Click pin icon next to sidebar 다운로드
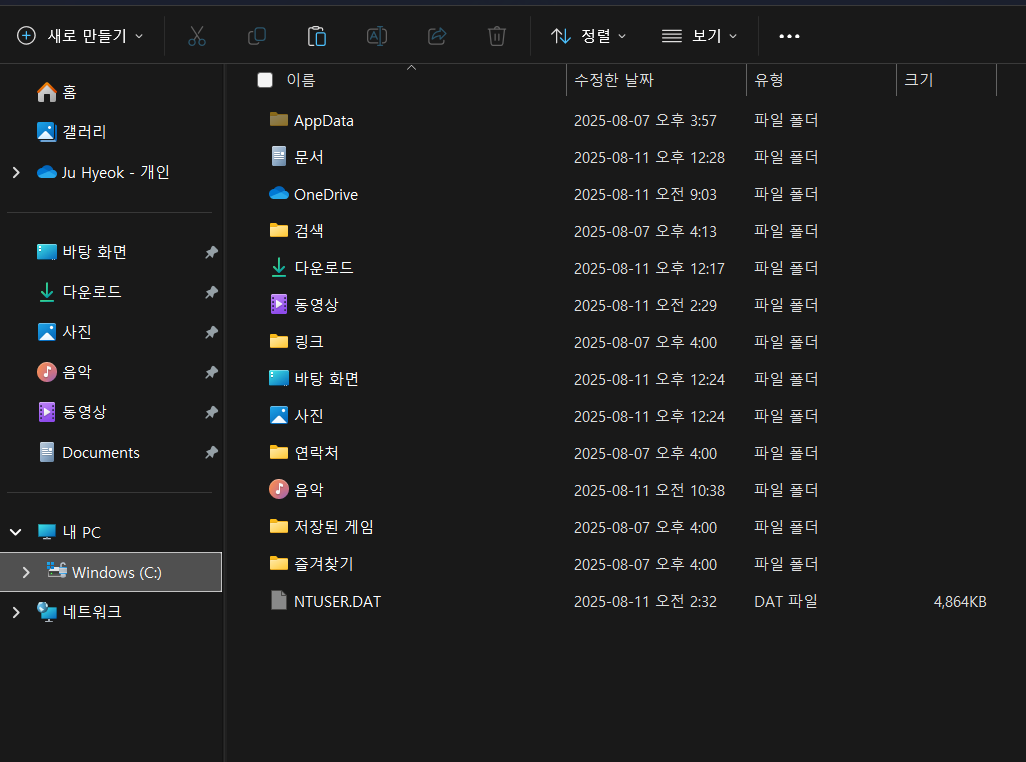Screen dimensions: 1026x762 point(211,292)
